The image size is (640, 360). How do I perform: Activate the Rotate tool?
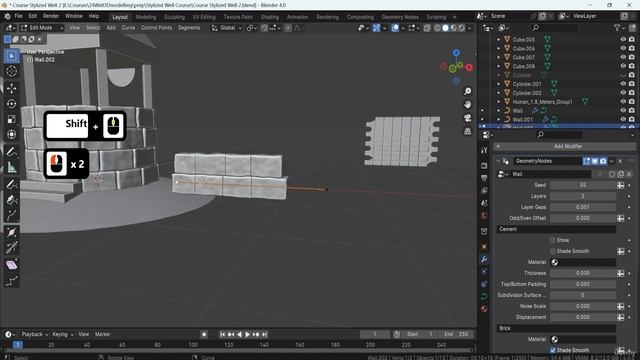pyautogui.click(x=11, y=104)
